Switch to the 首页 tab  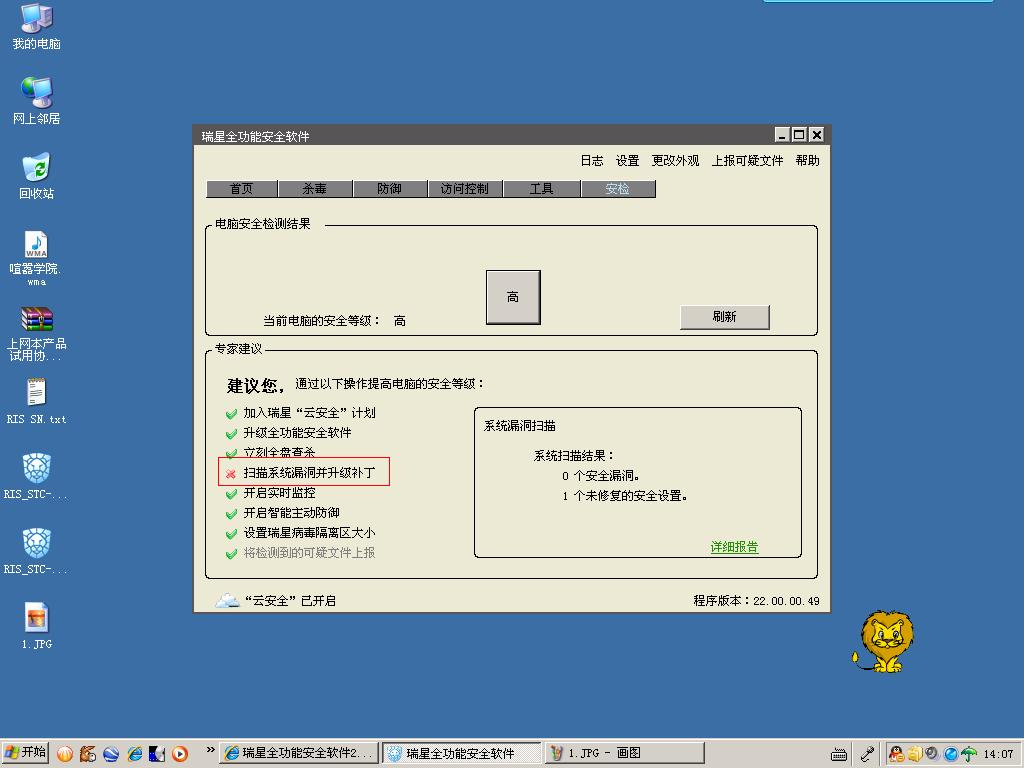(x=242, y=189)
